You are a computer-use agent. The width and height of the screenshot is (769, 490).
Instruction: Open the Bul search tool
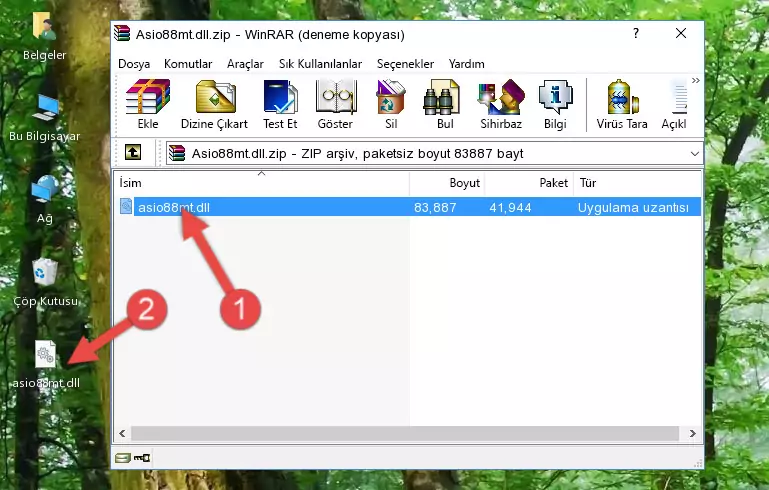[x=444, y=104]
